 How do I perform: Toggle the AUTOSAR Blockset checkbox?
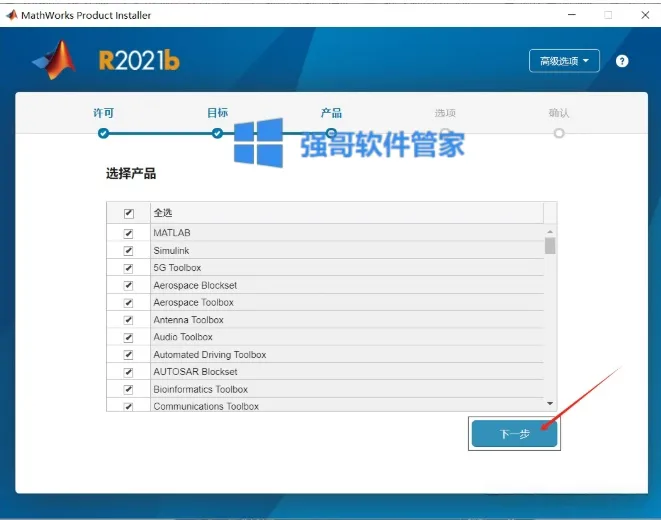click(x=129, y=372)
